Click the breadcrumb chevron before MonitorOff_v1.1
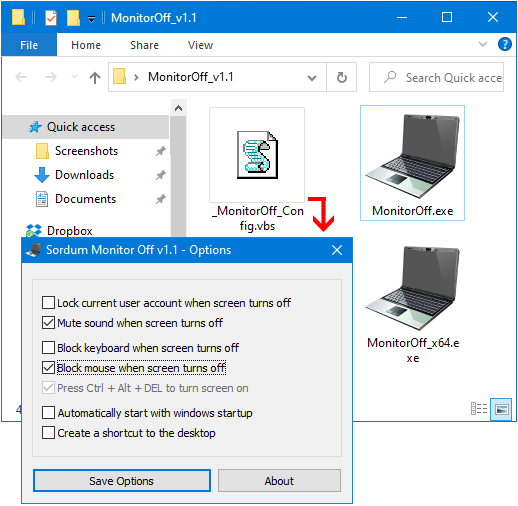Viewport: 518px width, 506px height. (136, 78)
